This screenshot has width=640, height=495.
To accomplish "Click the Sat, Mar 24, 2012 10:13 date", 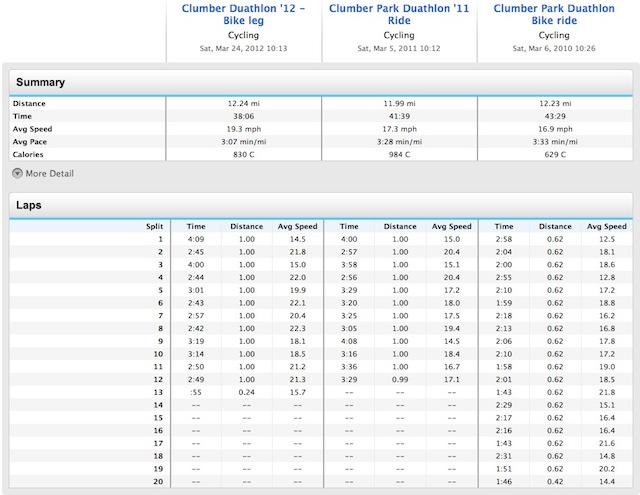I will click(x=243, y=49).
